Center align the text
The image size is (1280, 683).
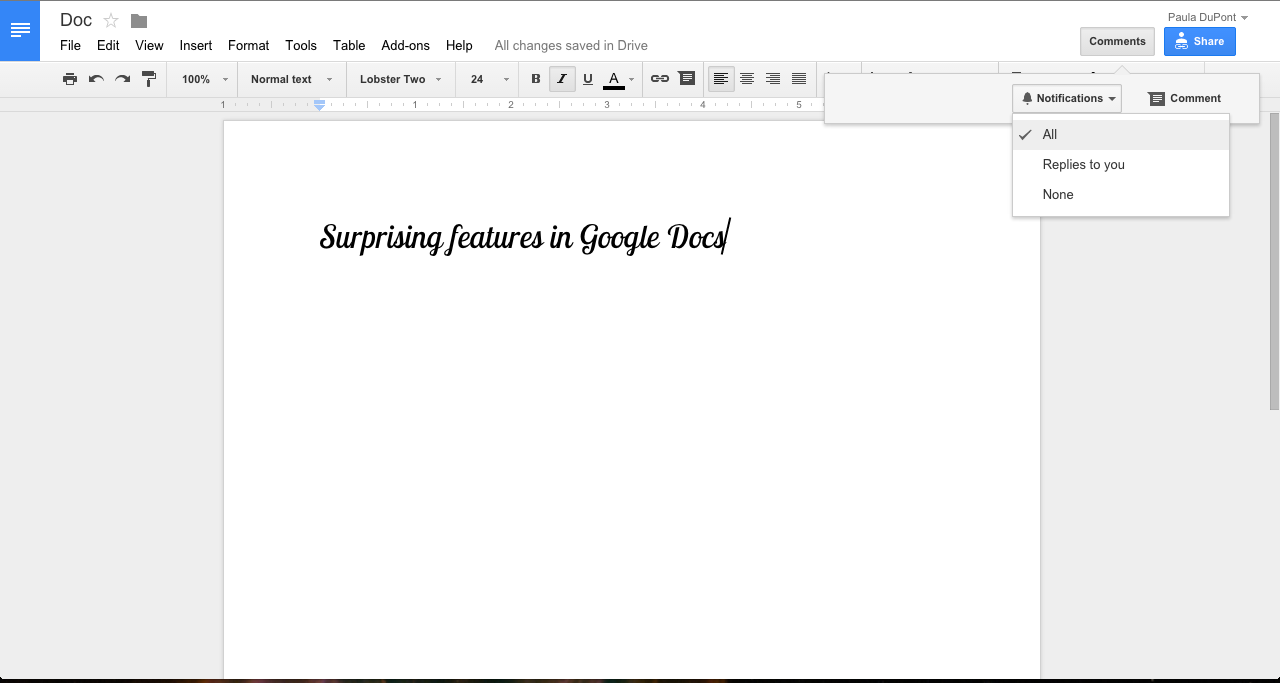click(747, 79)
